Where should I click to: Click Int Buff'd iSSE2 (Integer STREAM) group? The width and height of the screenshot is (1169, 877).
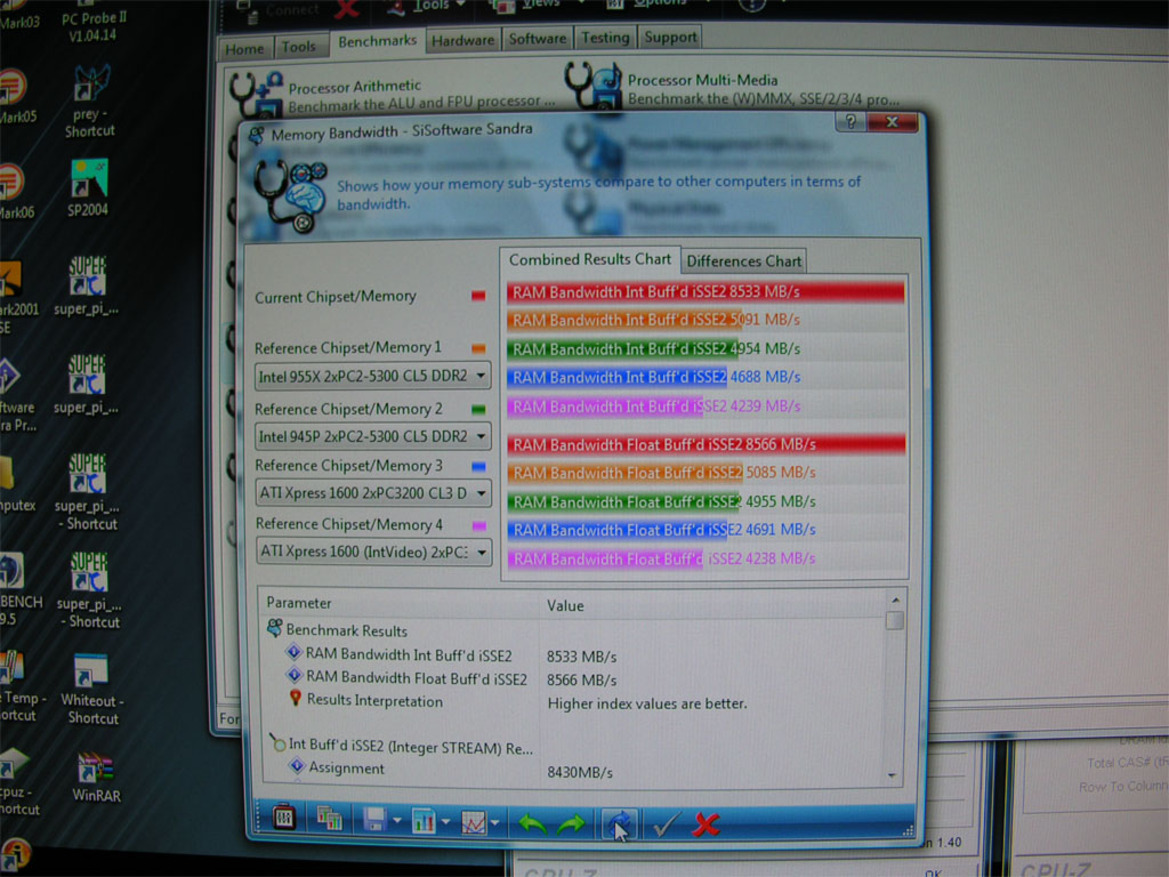point(401,746)
